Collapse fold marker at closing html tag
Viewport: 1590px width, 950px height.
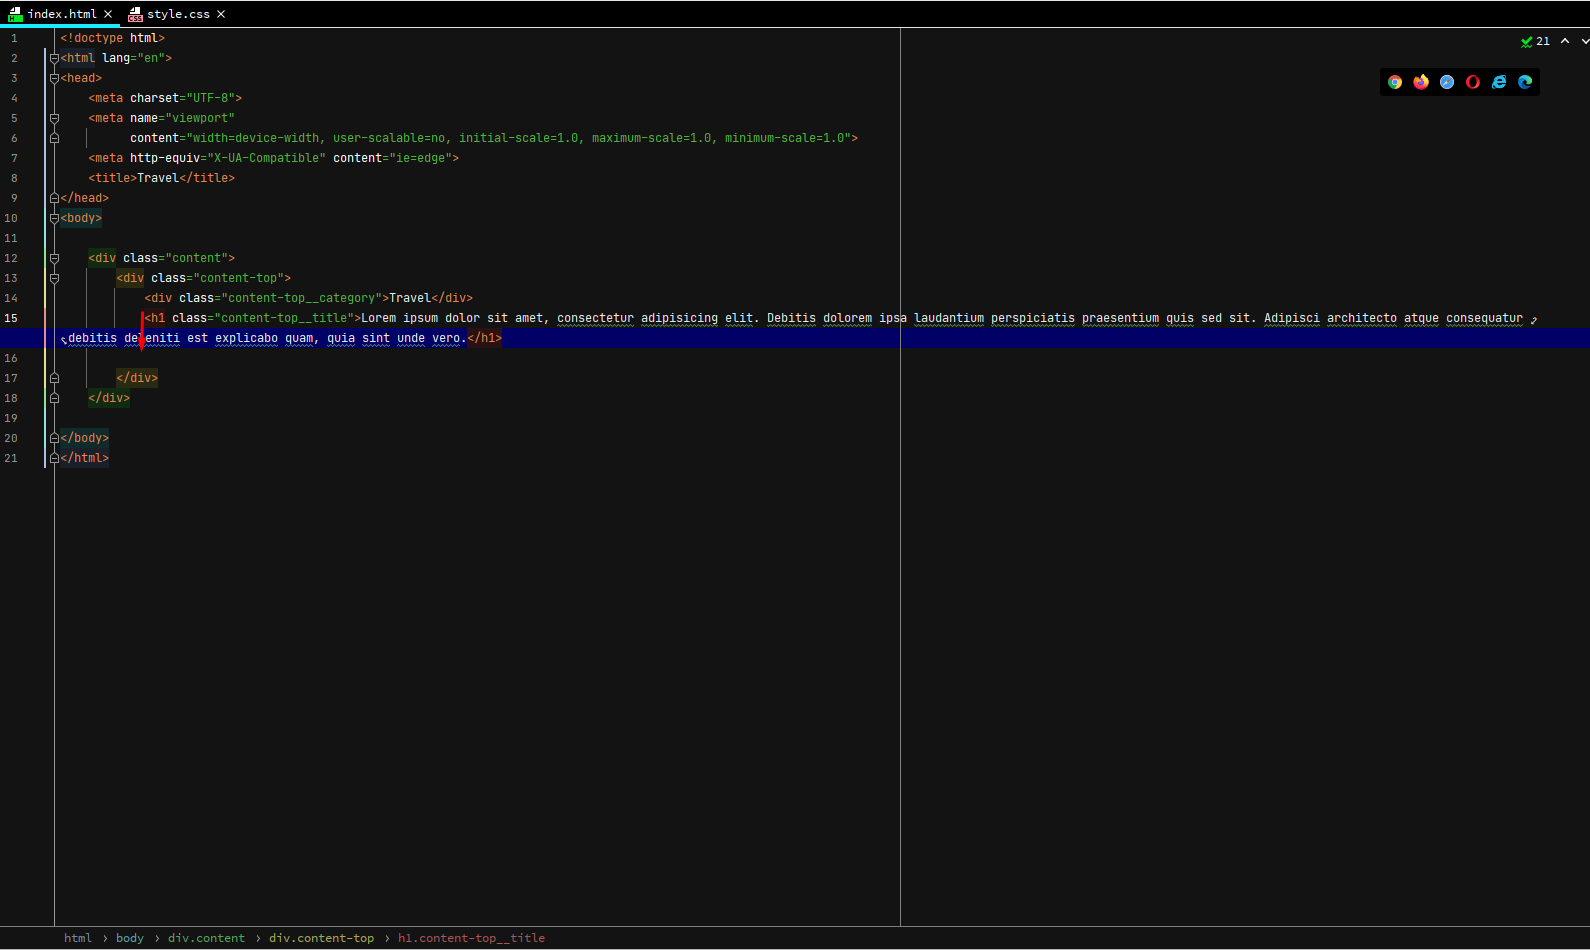[x=54, y=458]
